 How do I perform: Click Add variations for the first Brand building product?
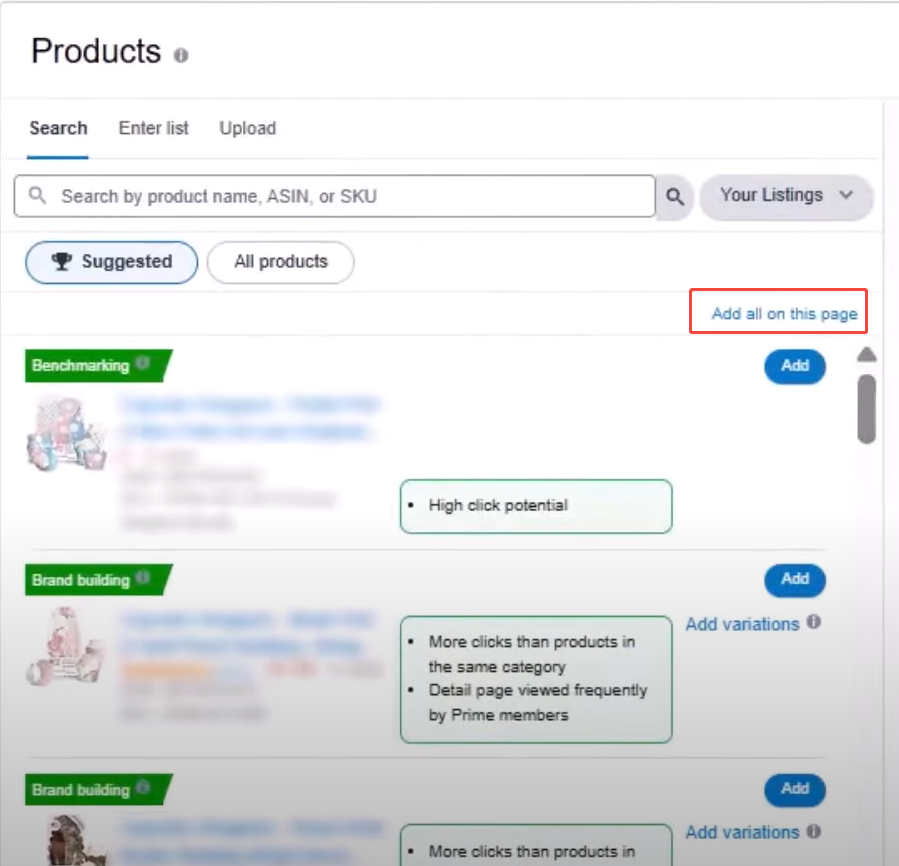coord(742,624)
